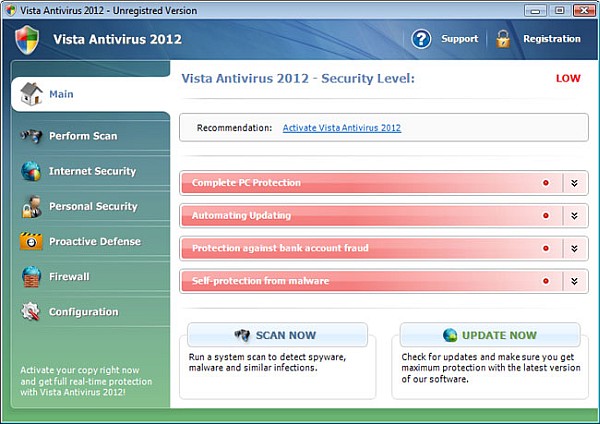Click red status dot for Automating Updating
The image size is (600, 424).
(546, 216)
